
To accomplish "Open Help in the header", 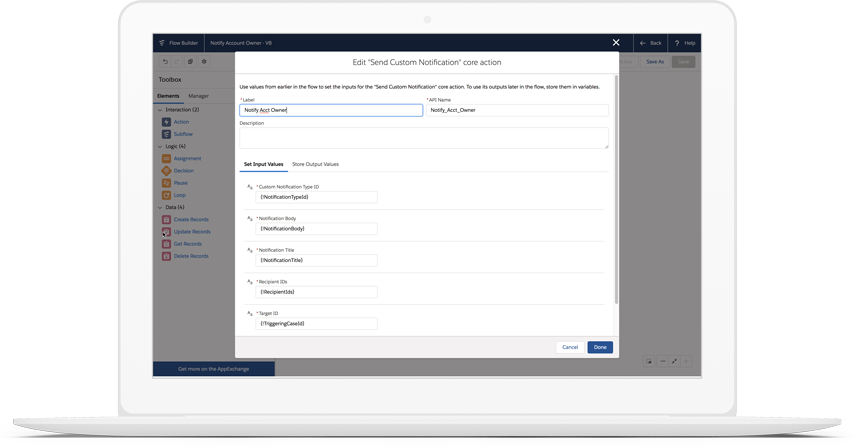I will click(685, 43).
